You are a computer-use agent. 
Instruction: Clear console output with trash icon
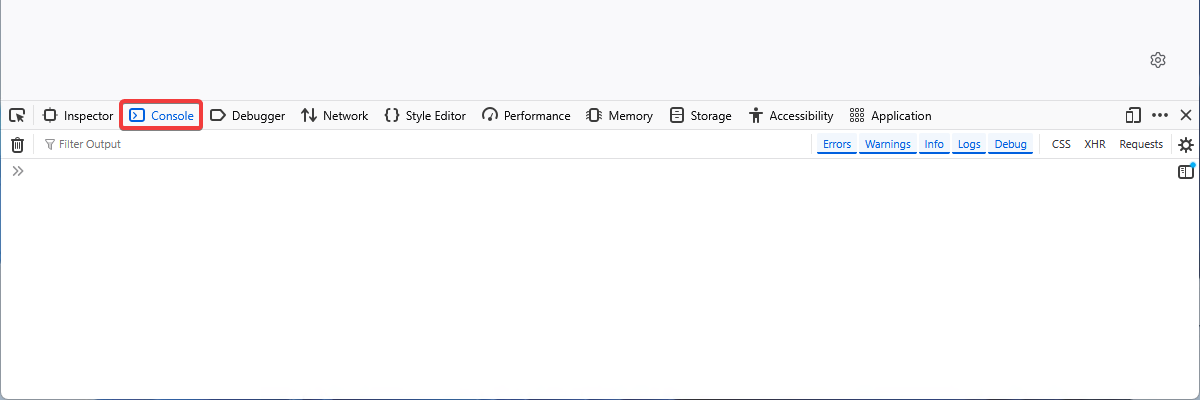click(17, 145)
